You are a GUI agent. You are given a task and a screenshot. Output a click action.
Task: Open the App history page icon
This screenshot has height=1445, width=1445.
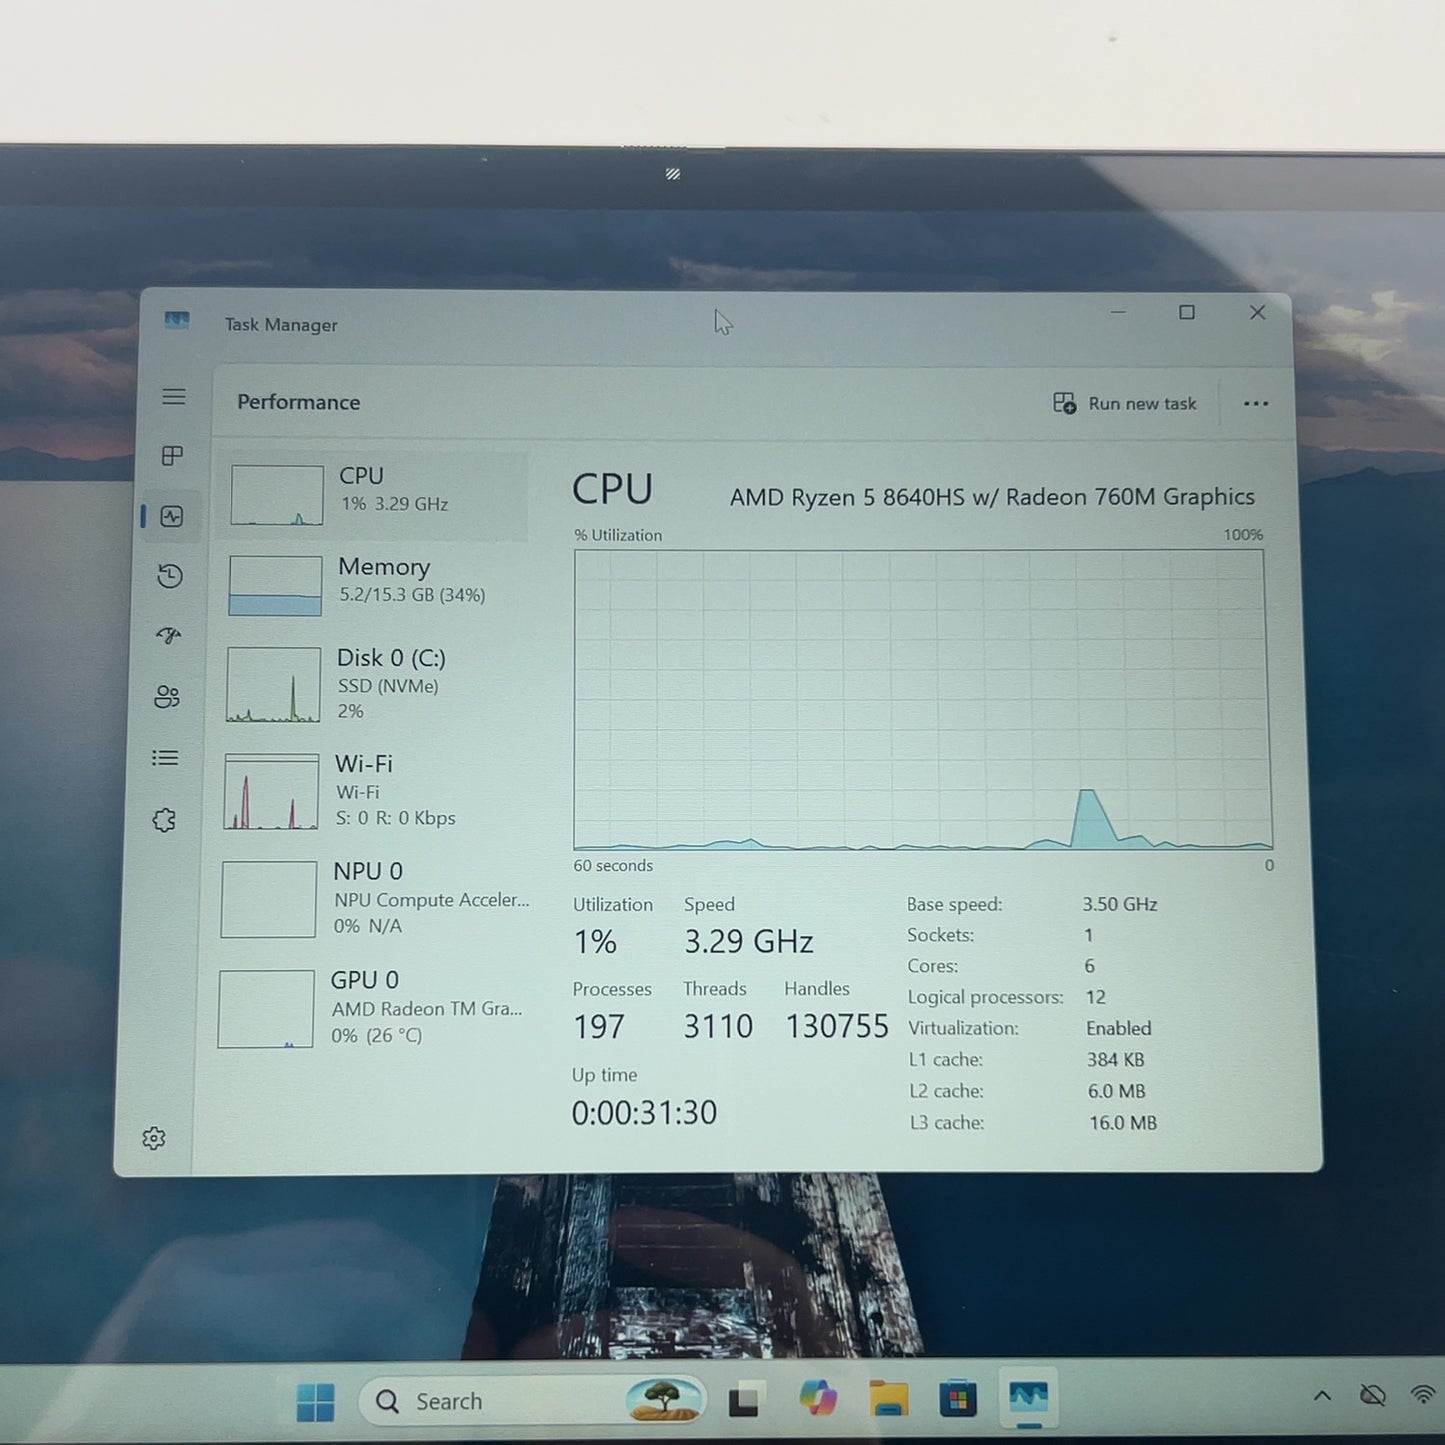click(170, 576)
